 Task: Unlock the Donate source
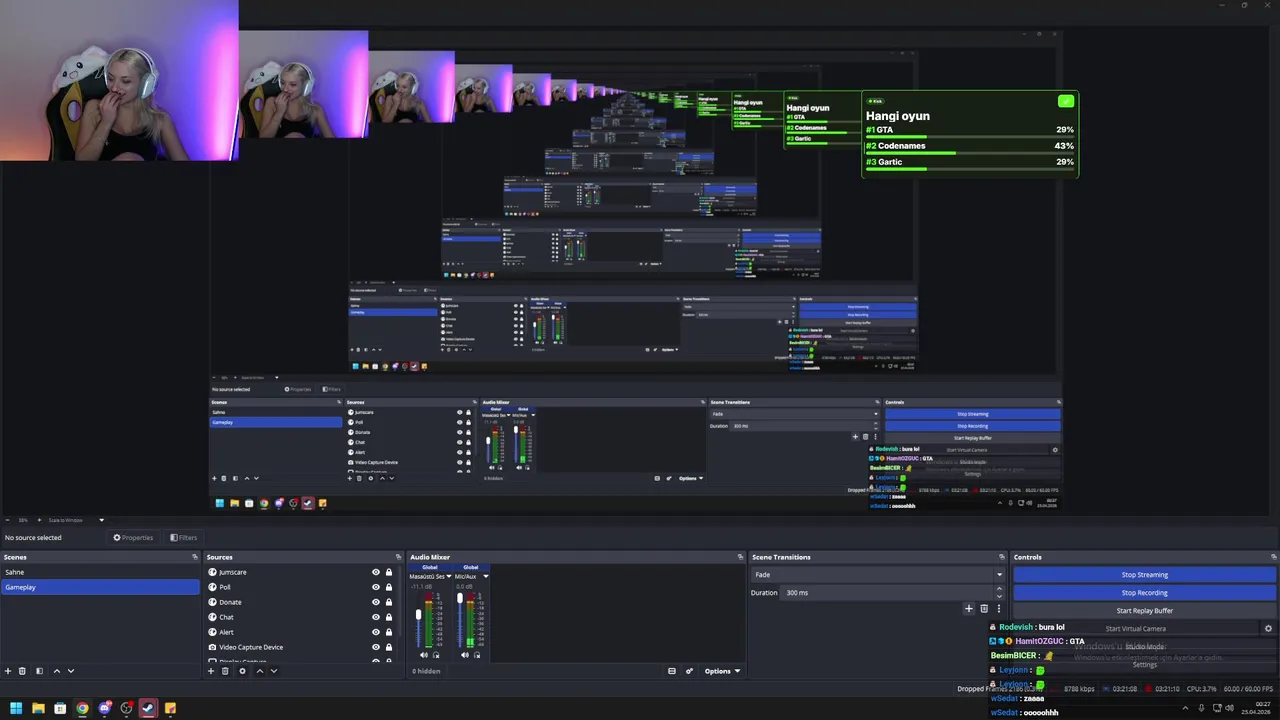coord(389,602)
